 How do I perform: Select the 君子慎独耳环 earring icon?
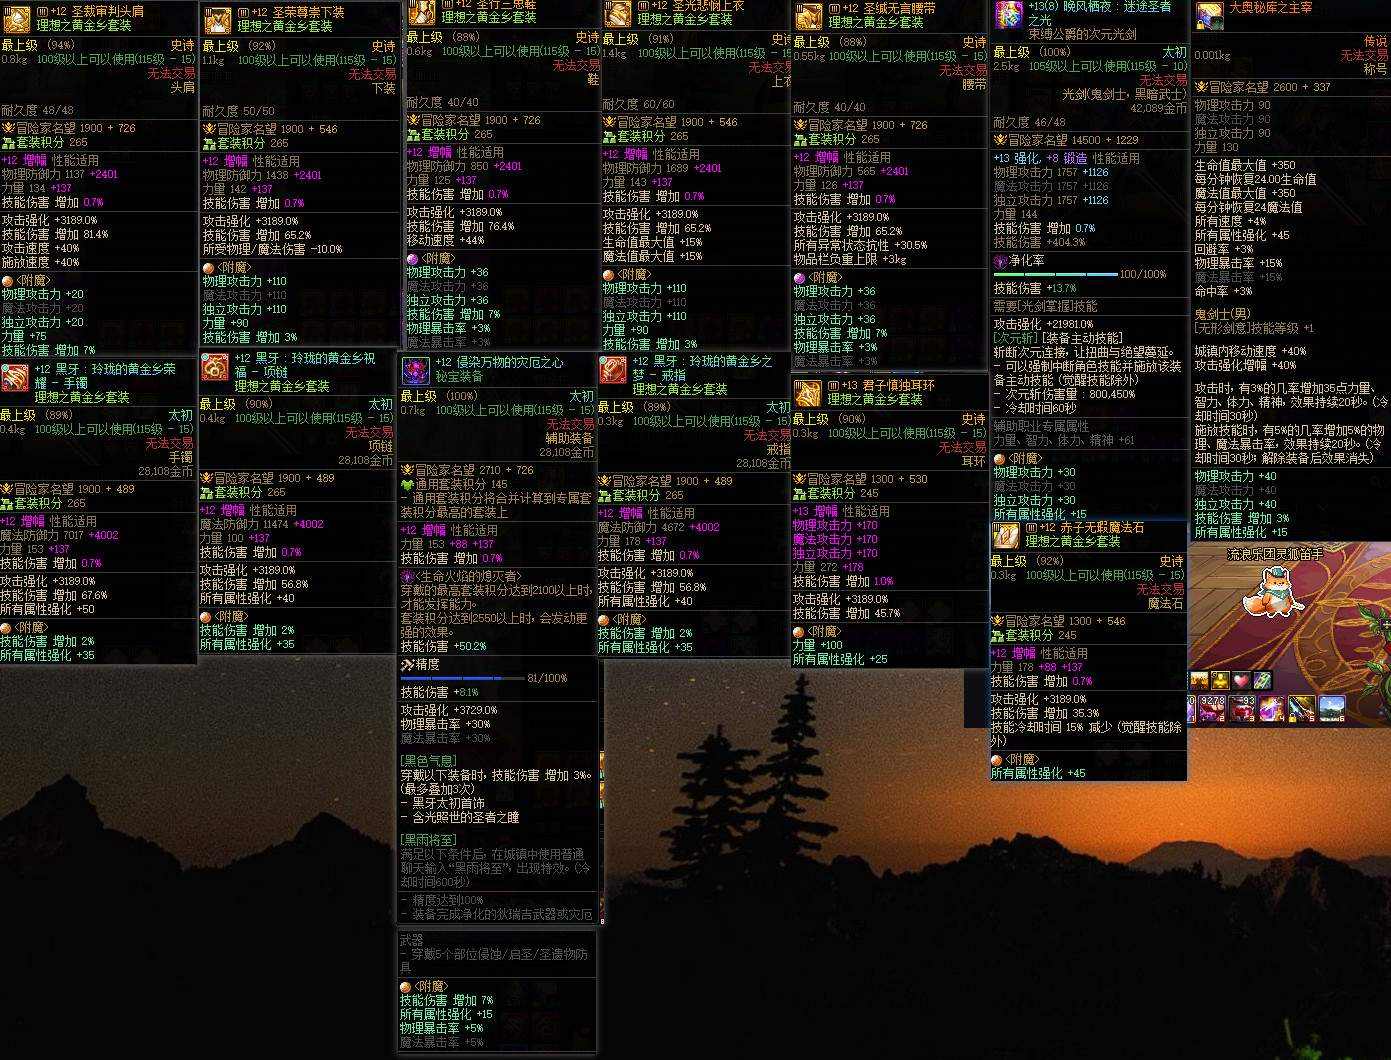tap(807, 392)
